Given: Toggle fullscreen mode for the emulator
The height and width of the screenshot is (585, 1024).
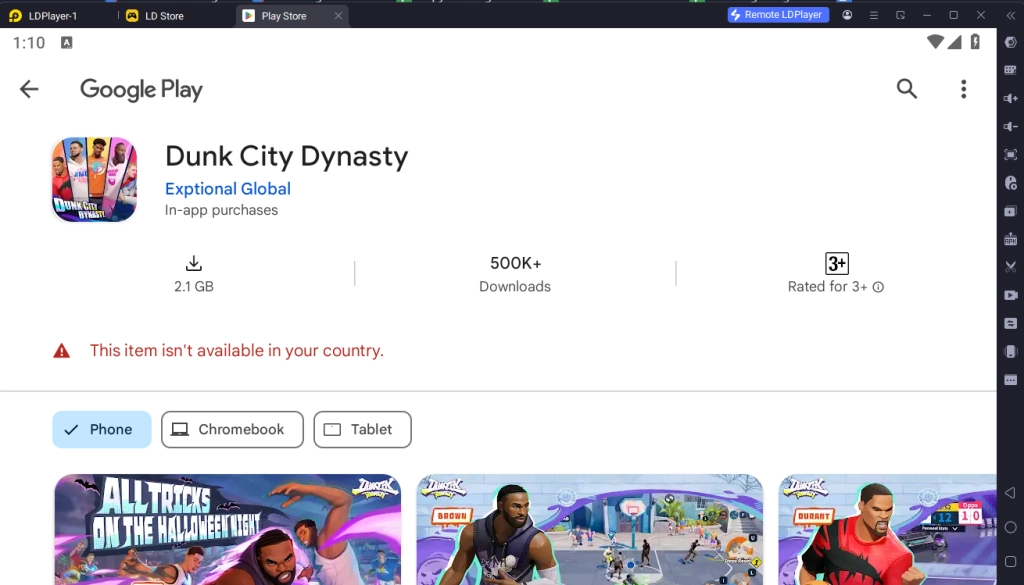Looking at the screenshot, I should tap(1010, 155).
